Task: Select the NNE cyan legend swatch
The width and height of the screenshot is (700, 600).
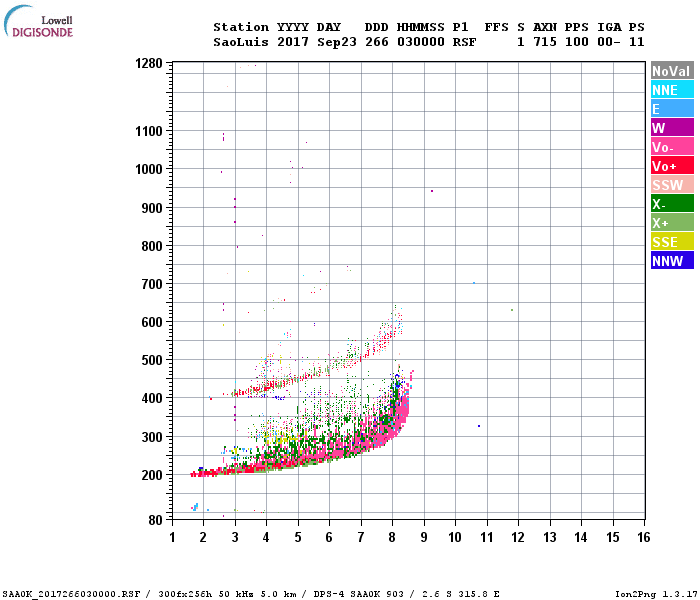Action: [x=672, y=90]
